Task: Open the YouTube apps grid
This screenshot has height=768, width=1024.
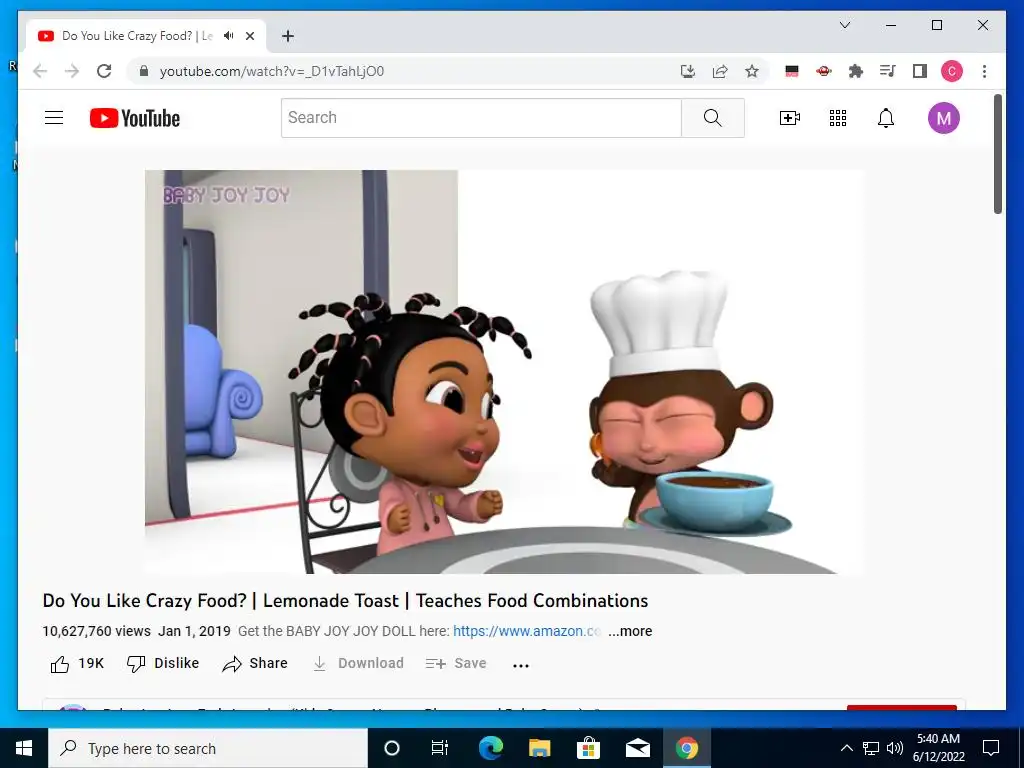Action: (838, 118)
